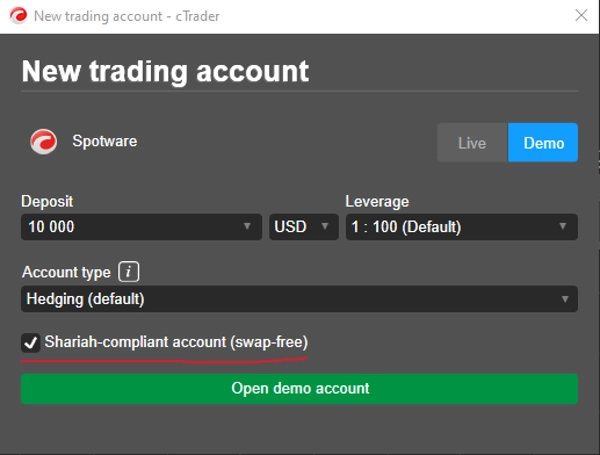600x455 pixels.
Task: Uncheck Shariah-compliant account checkbox
Action: (x=31, y=342)
